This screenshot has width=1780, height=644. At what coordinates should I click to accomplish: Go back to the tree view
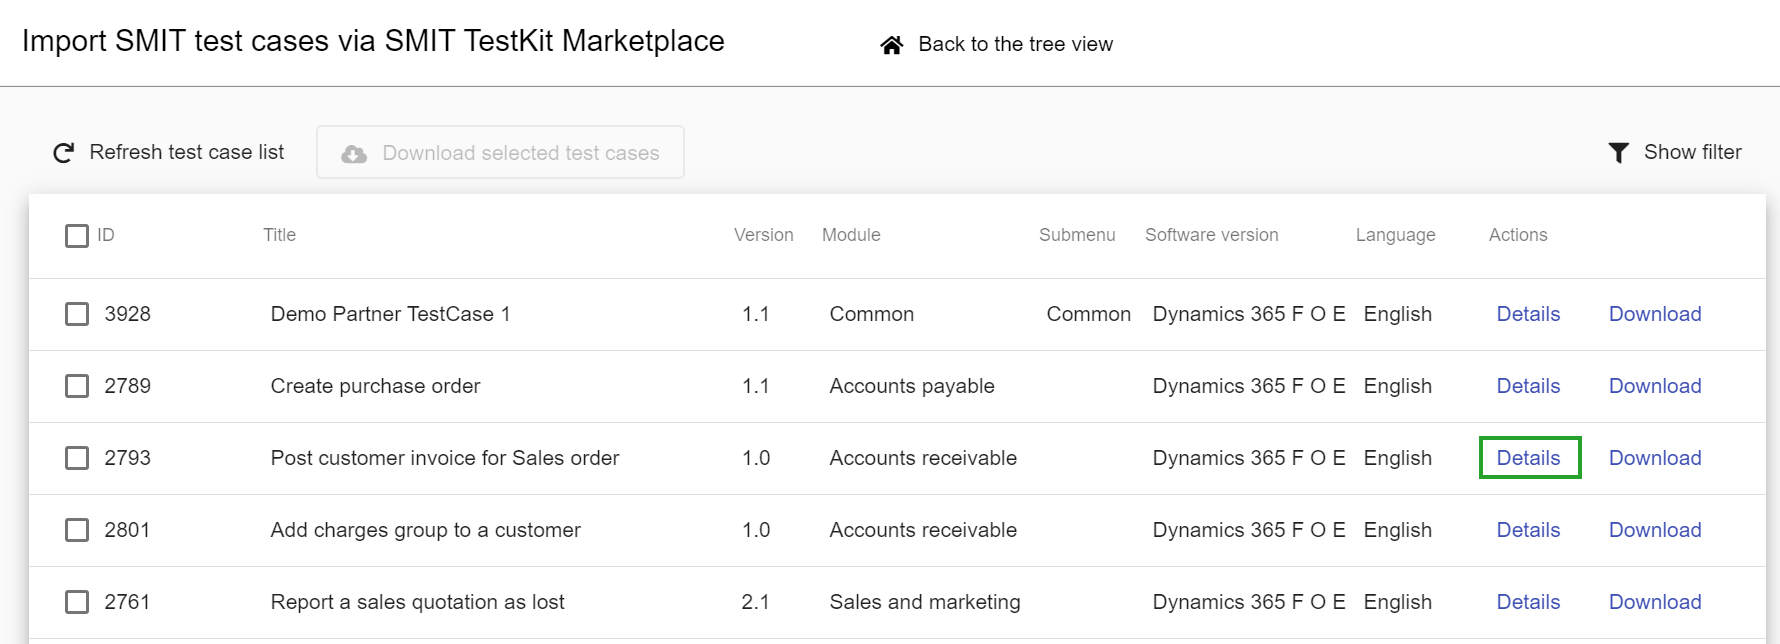[x=1015, y=45]
